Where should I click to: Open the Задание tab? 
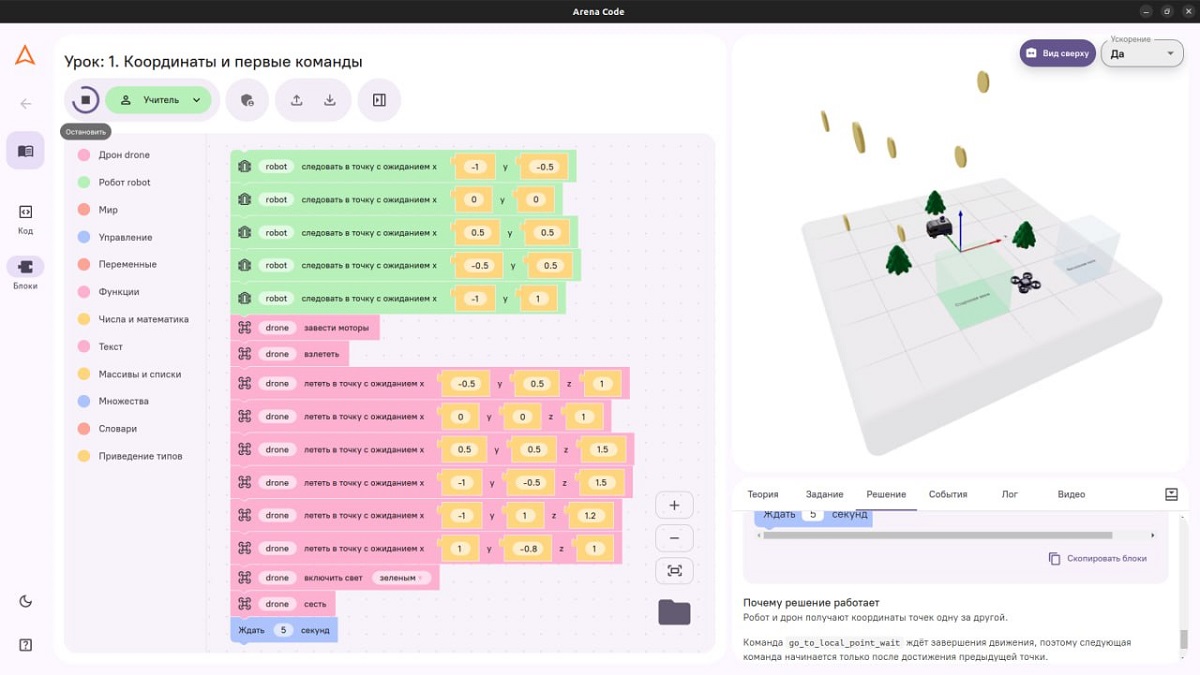coord(825,494)
